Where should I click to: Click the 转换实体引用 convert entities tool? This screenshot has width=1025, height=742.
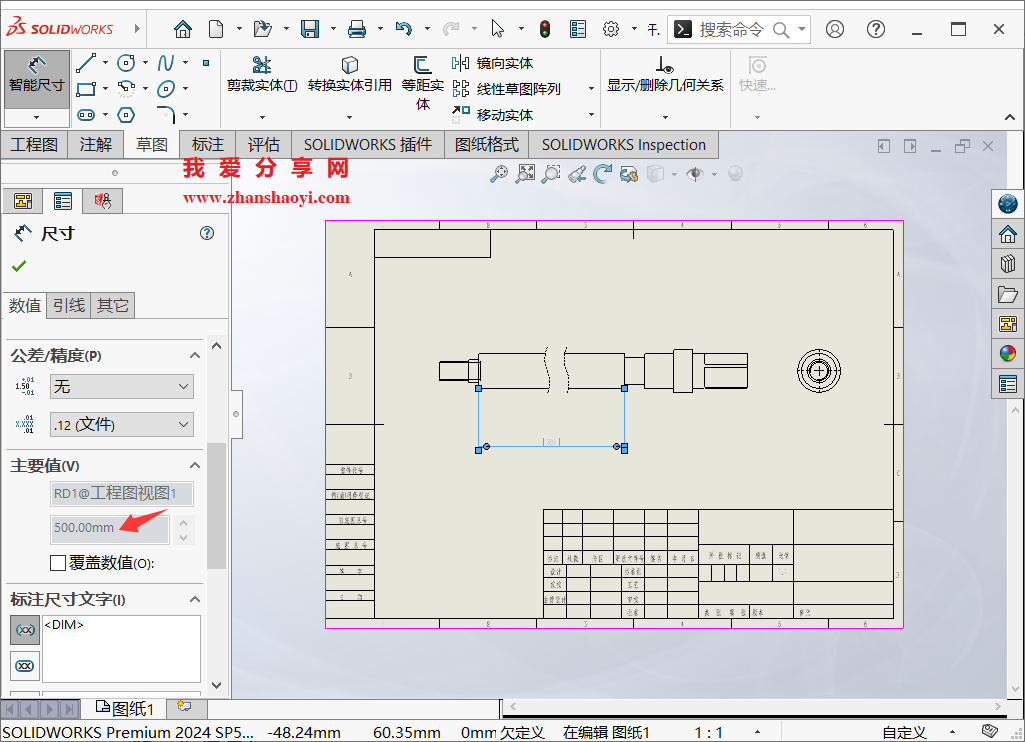[x=350, y=74]
